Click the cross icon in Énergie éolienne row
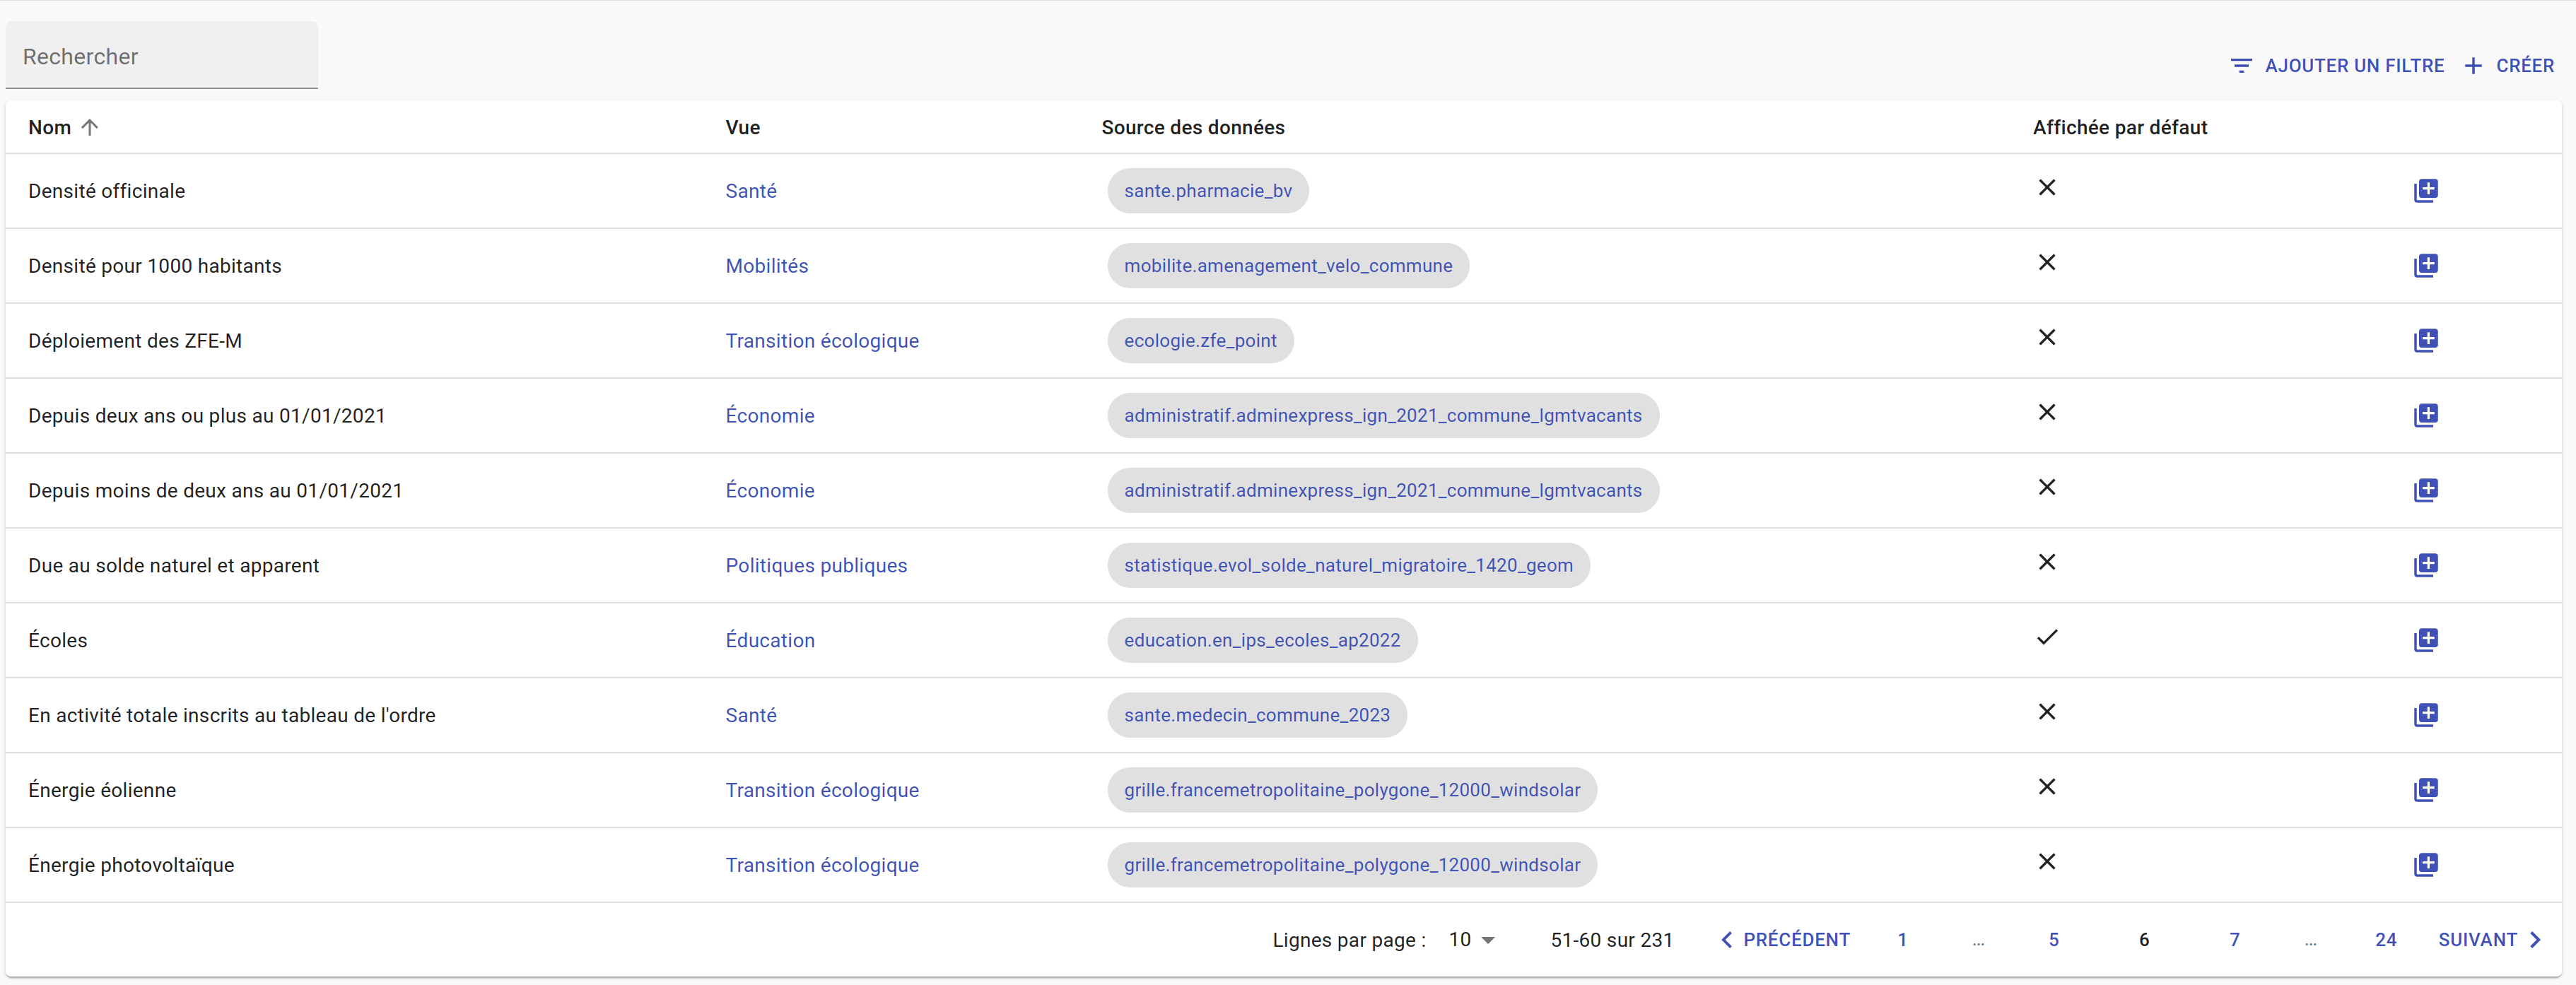 (x=2047, y=787)
